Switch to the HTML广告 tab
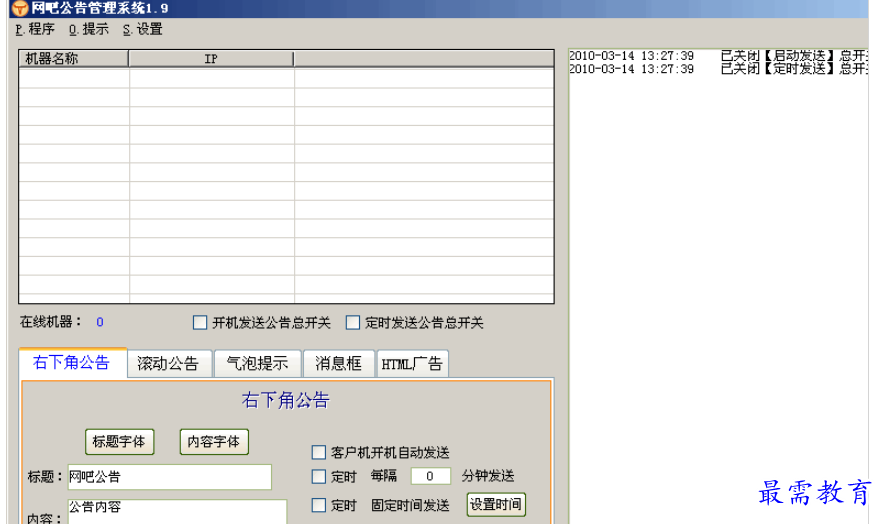The height and width of the screenshot is (524, 880). tap(412, 364)
